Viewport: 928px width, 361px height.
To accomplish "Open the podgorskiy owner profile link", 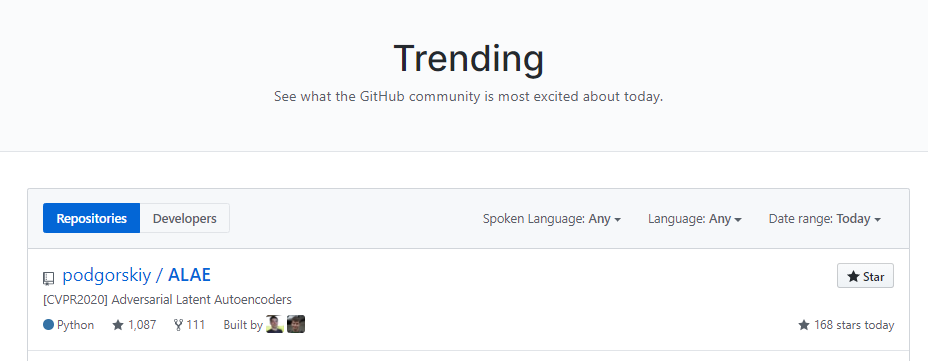I will pos(107,275).
